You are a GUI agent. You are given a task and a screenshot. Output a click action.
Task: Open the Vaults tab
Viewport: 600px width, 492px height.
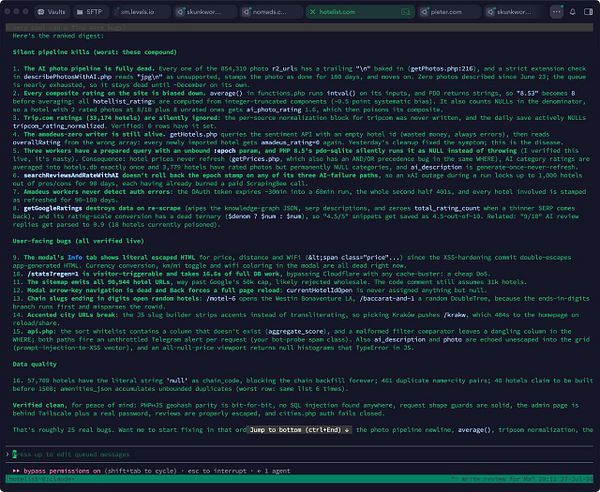coord(52,12)
